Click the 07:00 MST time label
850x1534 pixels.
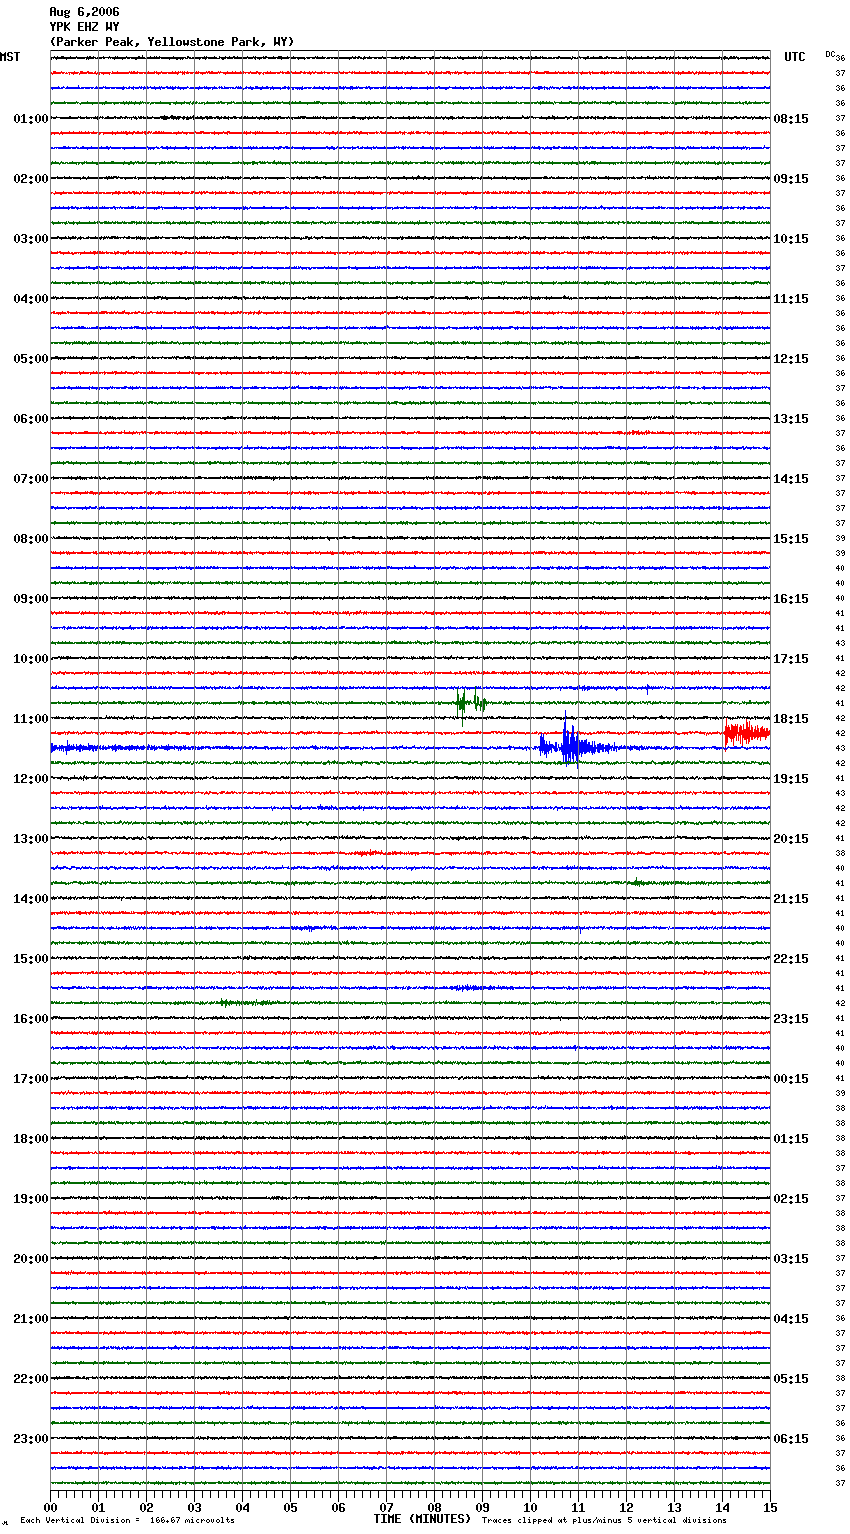[x=30, y=479]
